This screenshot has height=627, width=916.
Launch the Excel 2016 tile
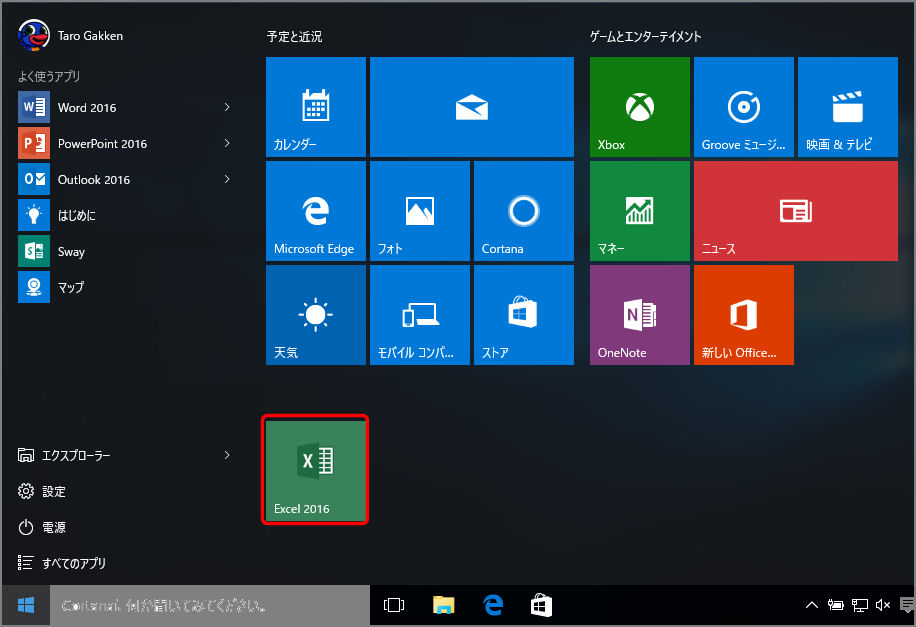pyautogui.click(x=315, y=470)
